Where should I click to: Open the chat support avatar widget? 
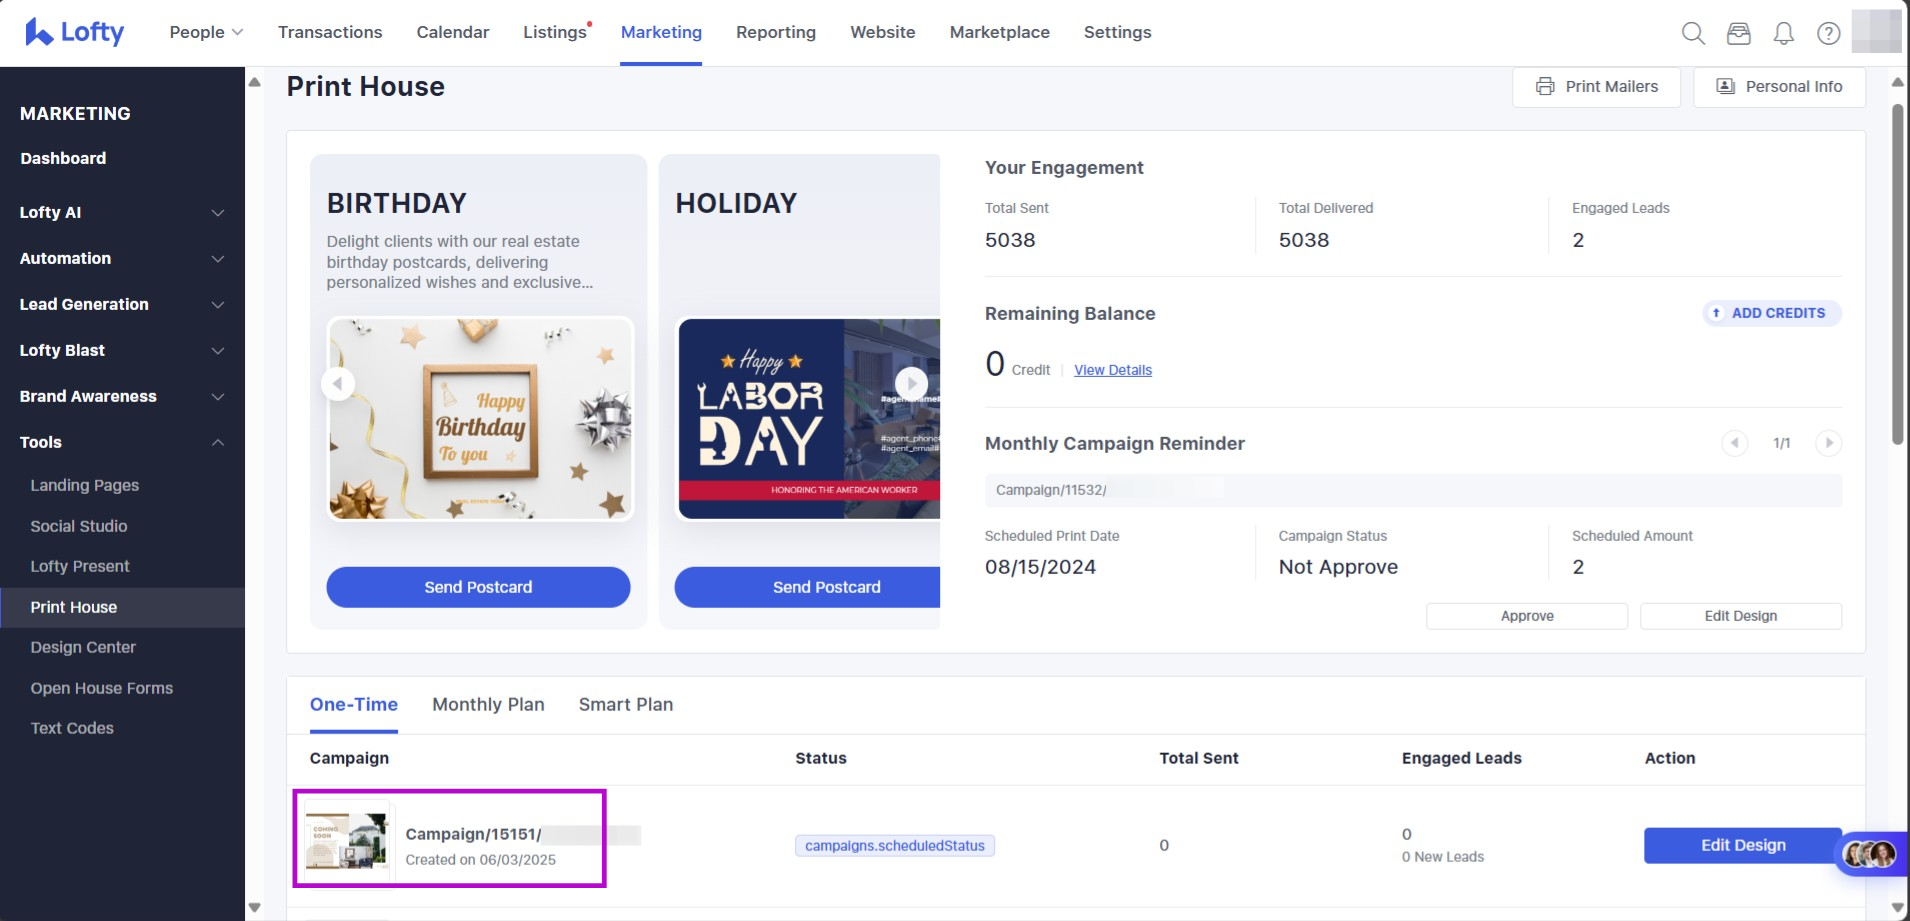1871,853
